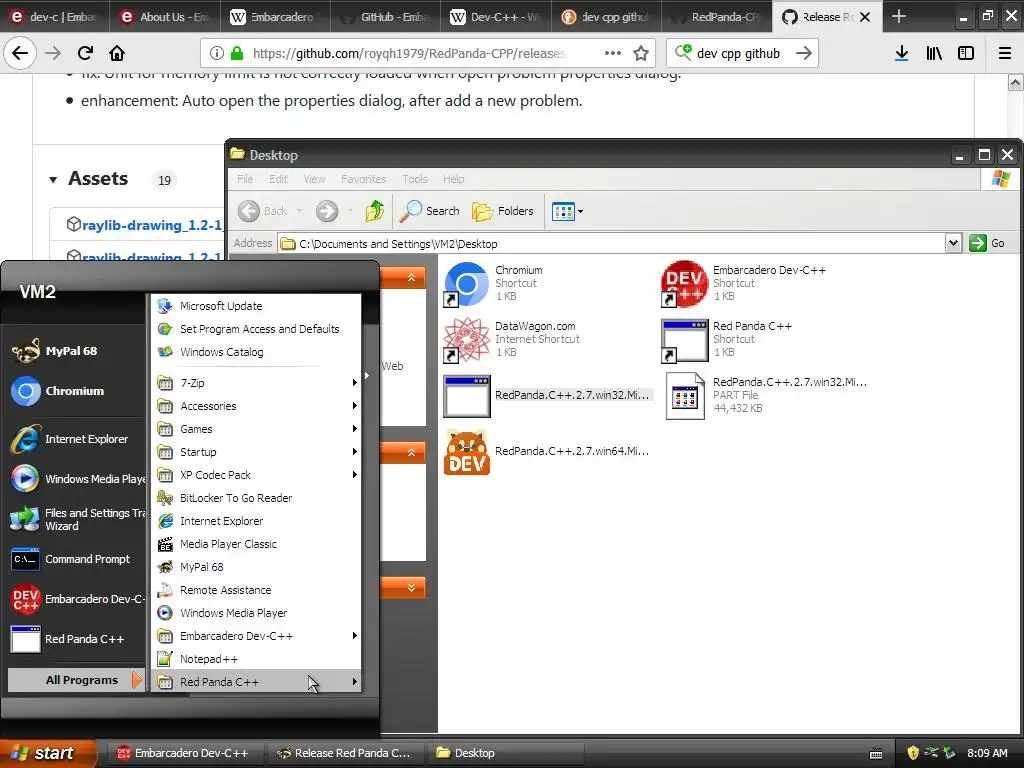Viewport: 1024px width, 768px height.
Task: Switch to Release Red Panda taskbar button
Action: point(344,753)
